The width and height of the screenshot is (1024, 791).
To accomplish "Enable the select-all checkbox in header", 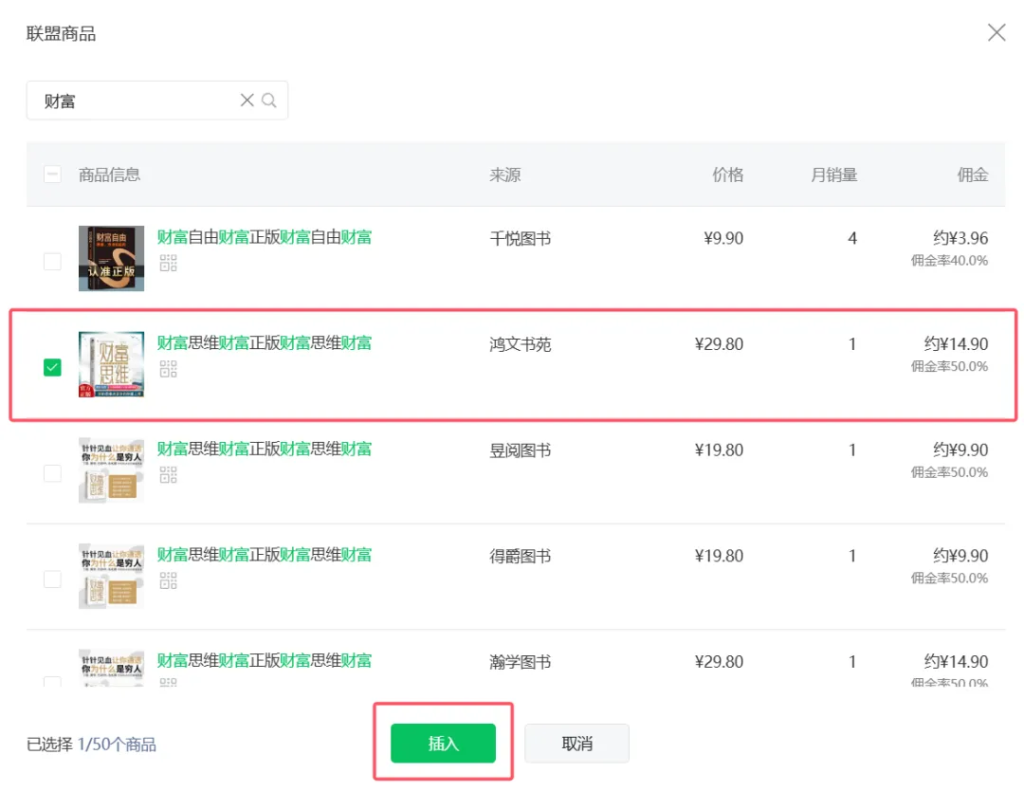I will click(52, 175).
